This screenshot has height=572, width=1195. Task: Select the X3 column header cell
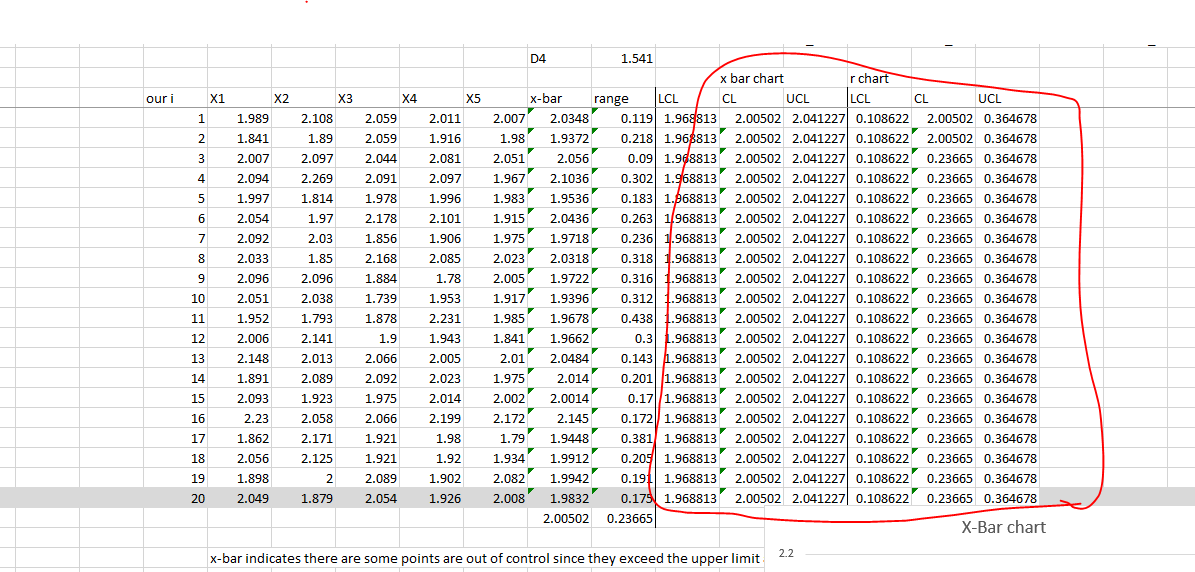point(367,98)
